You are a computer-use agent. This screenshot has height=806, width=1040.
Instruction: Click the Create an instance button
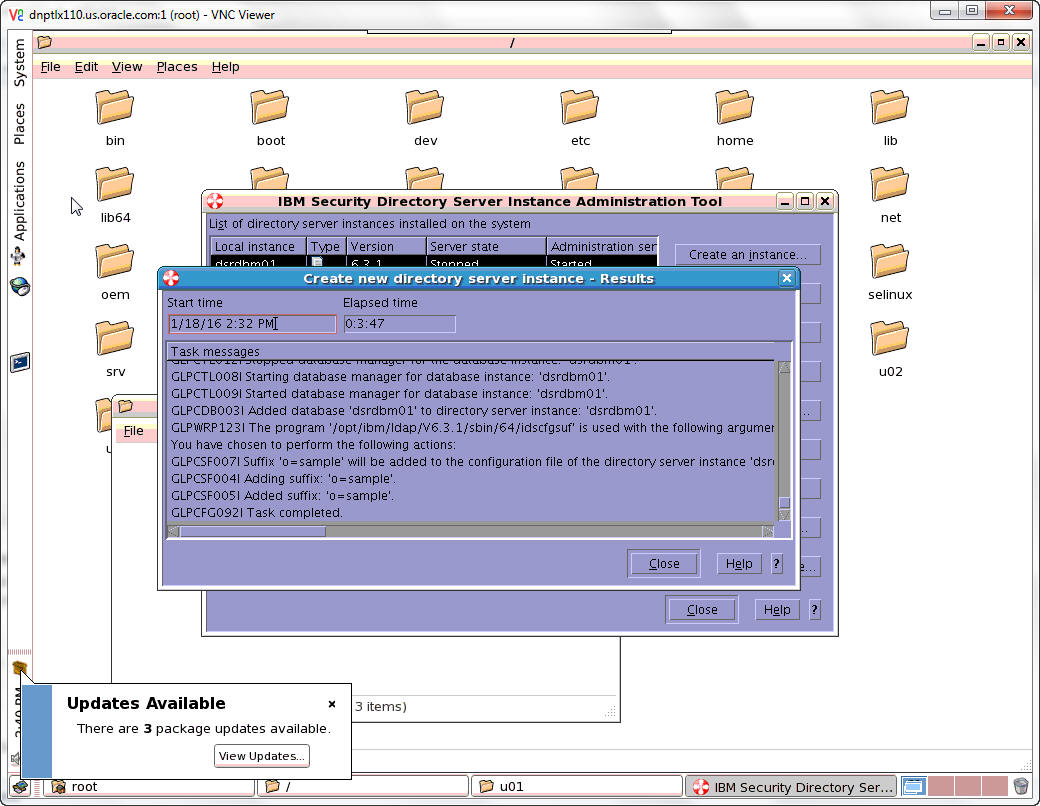pyautogui.click(x=747, y=255)
